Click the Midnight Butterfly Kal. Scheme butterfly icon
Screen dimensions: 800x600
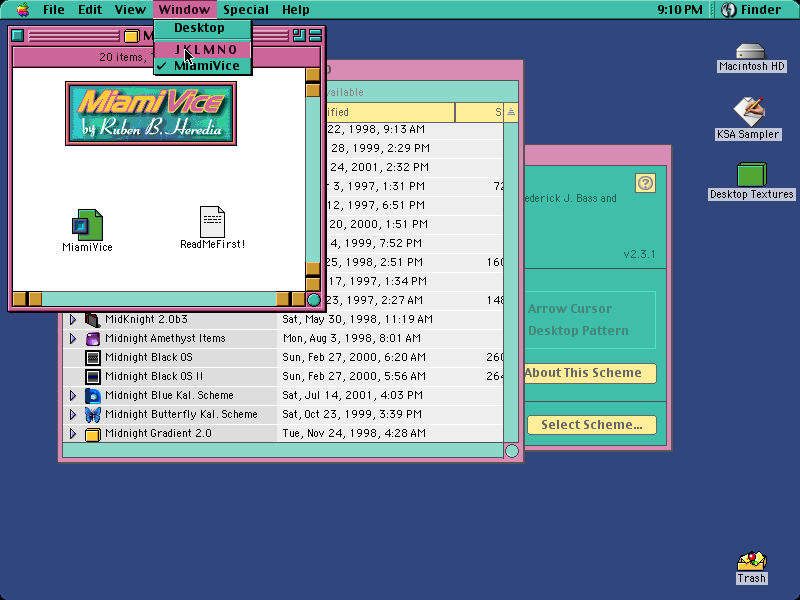(x=92, y=415)
